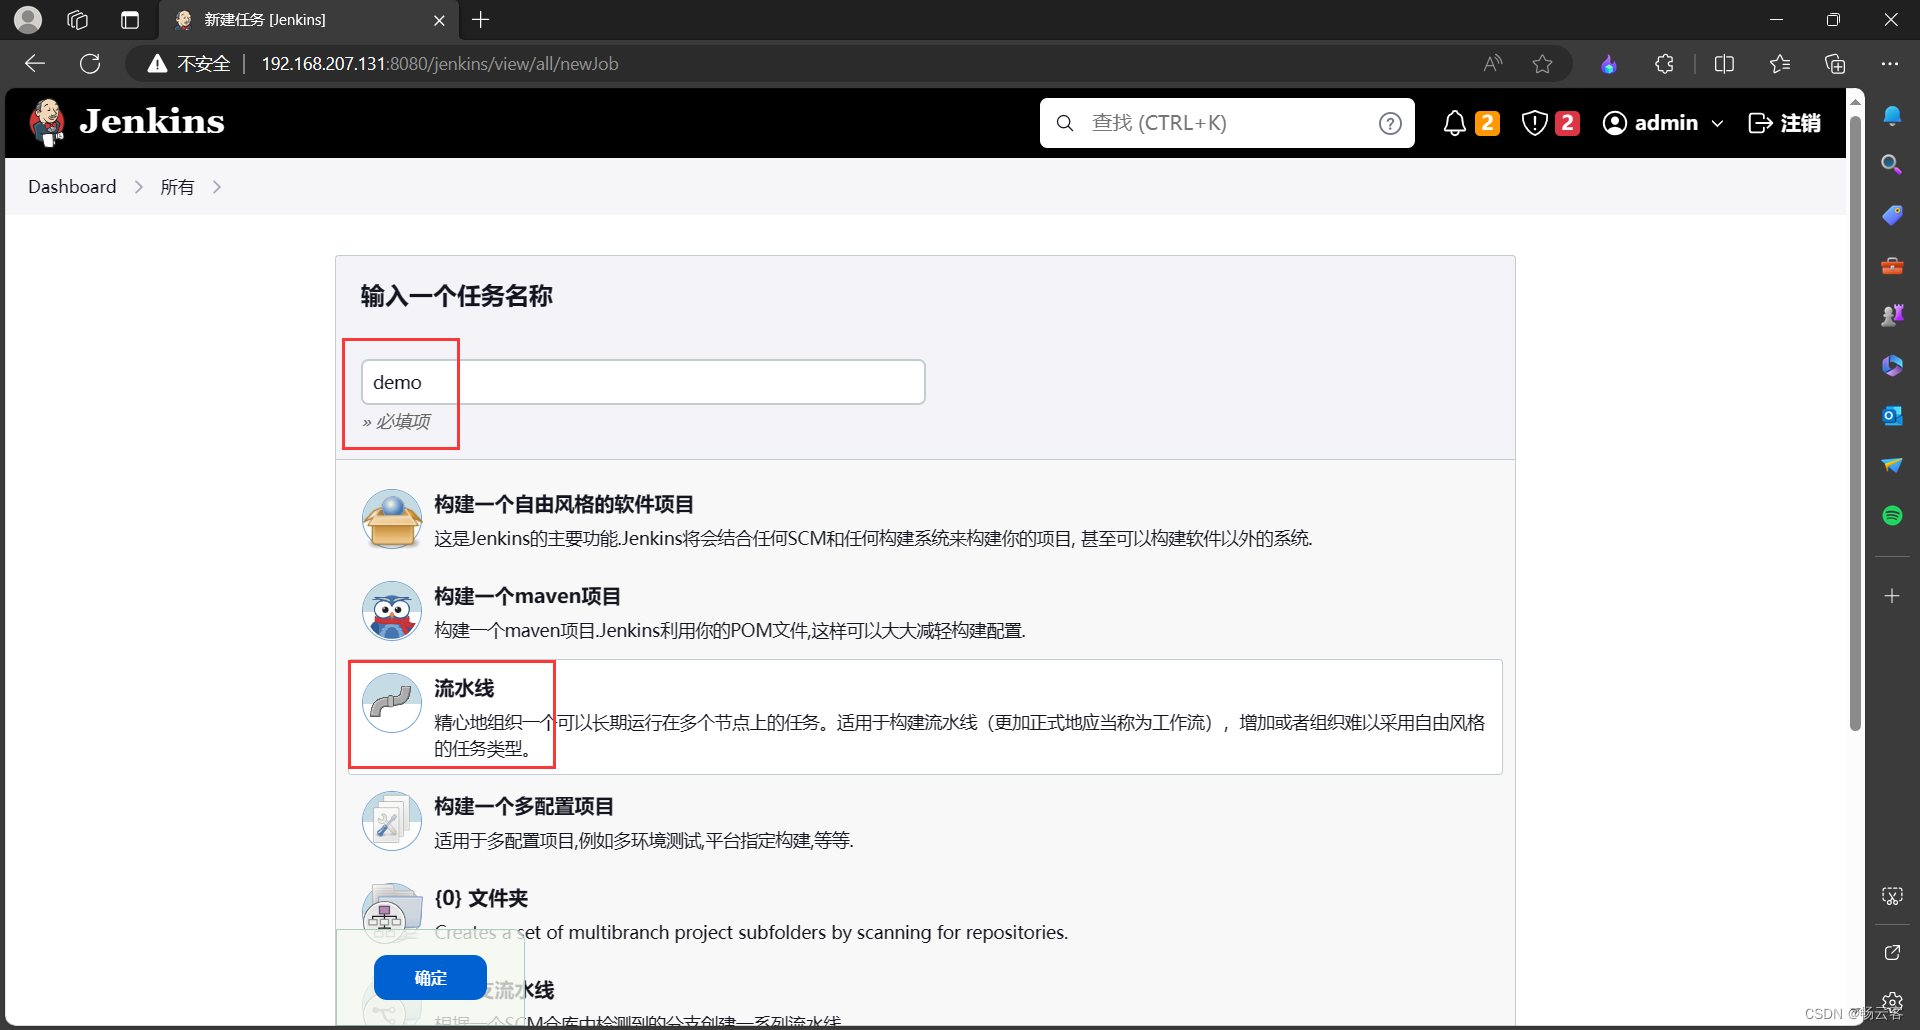Open the sidebar blue paper-plane icon
This screenshot has width=1920, height=1030.
(1892, 465)
